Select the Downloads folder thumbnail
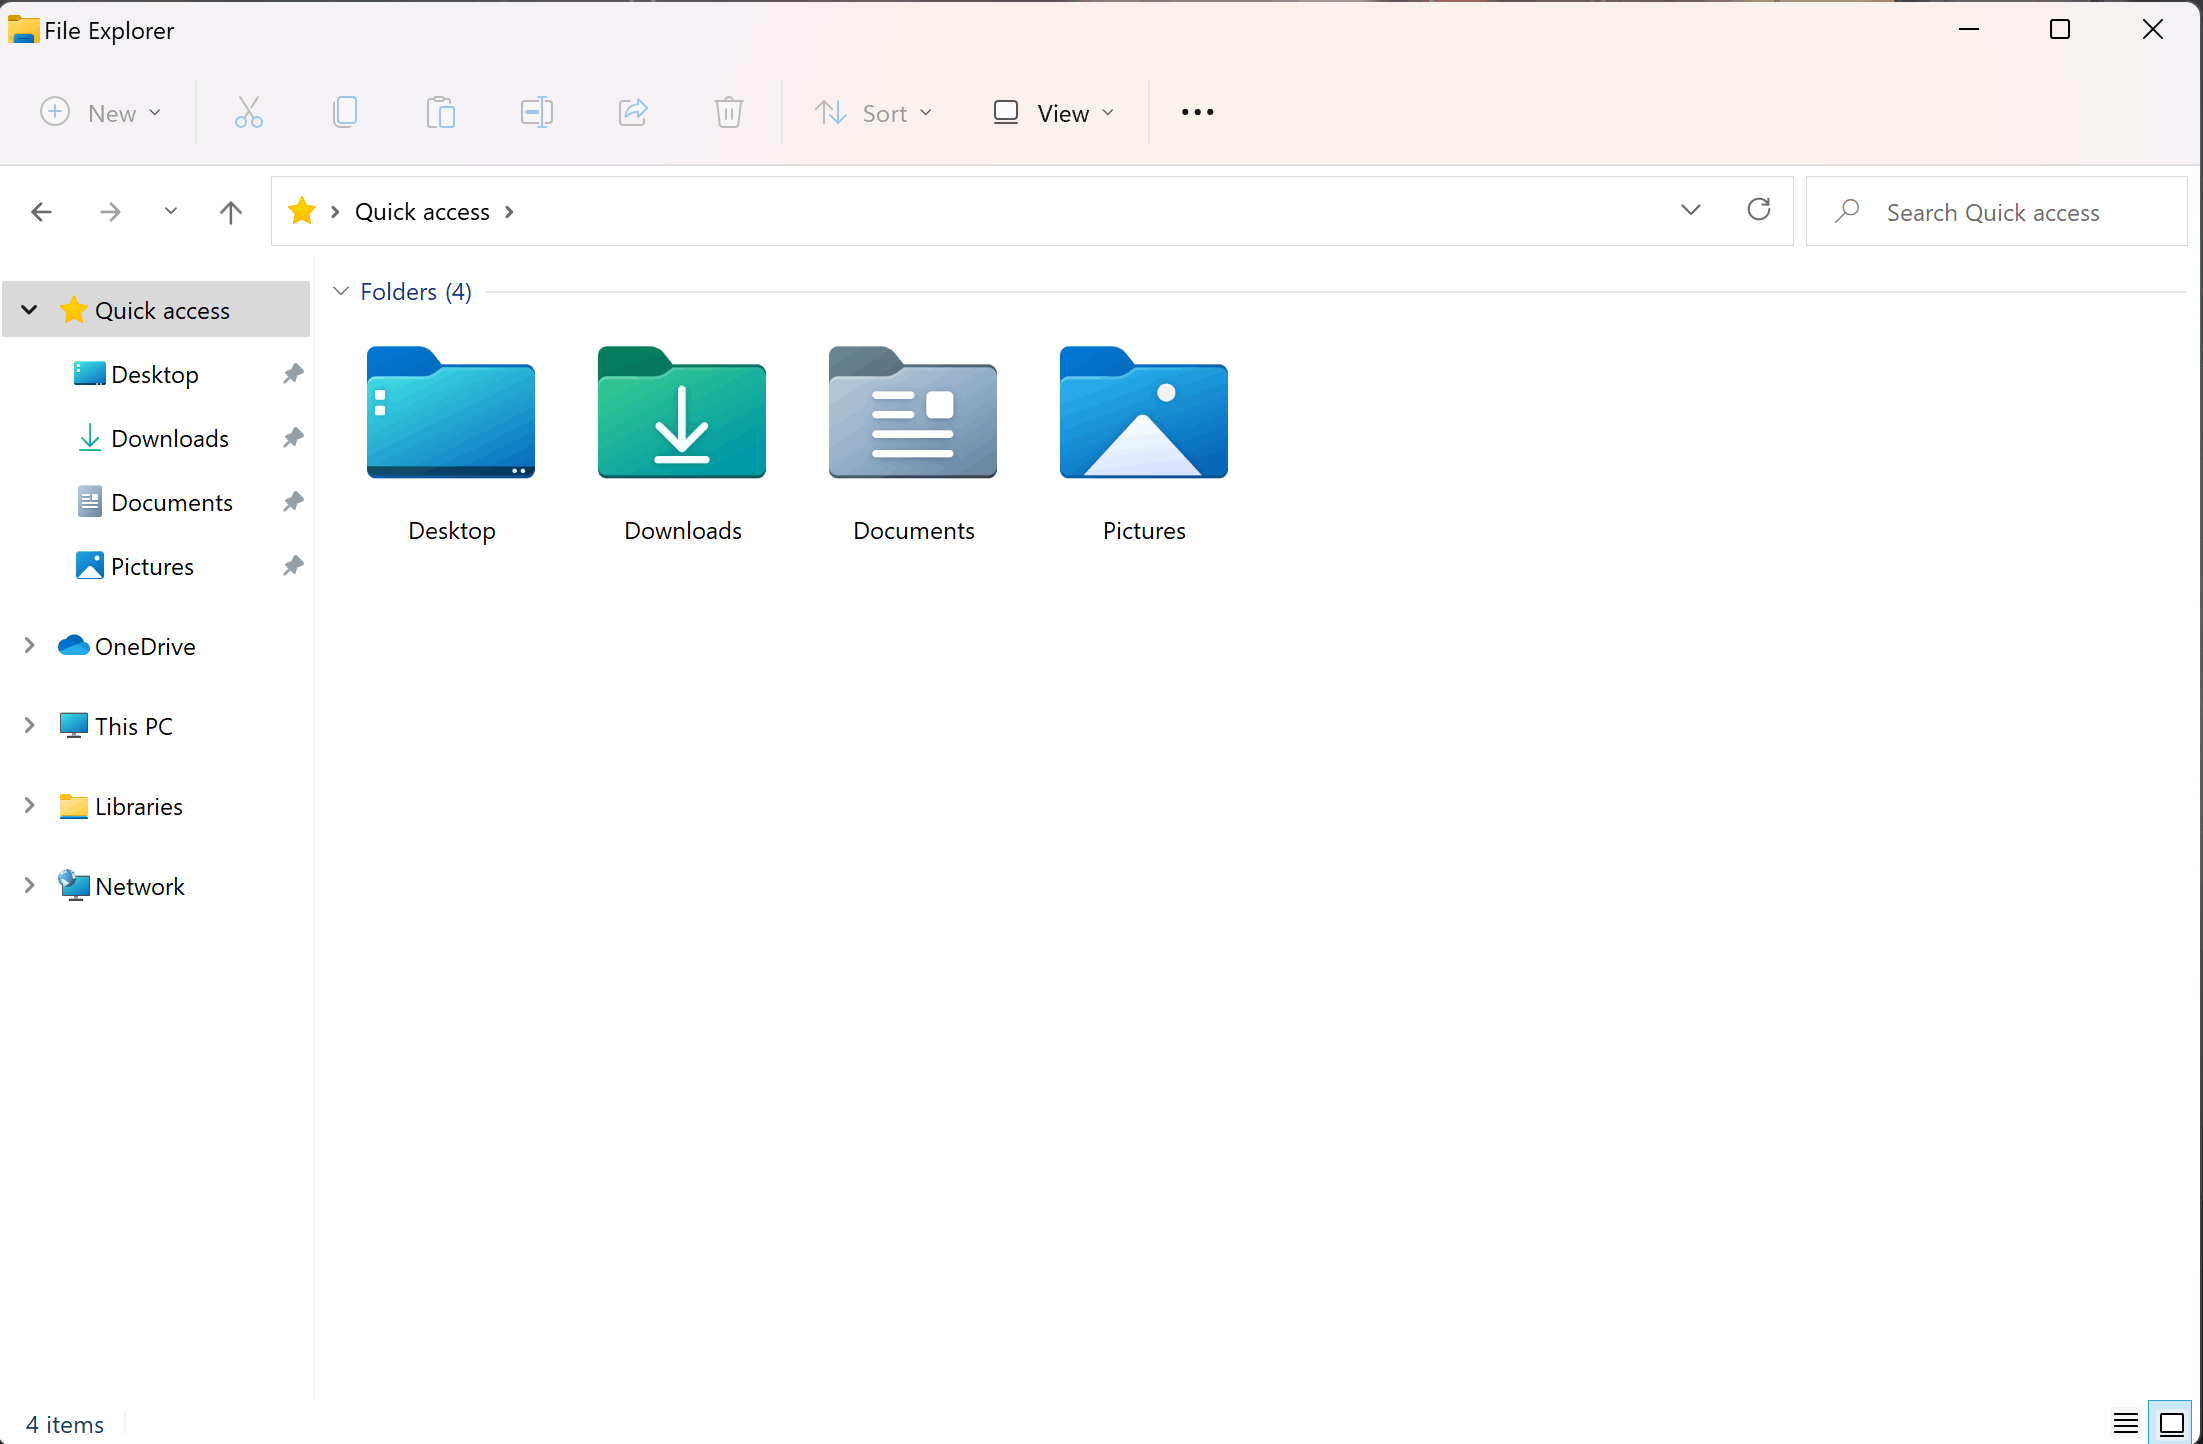 [x=682, y=413]
